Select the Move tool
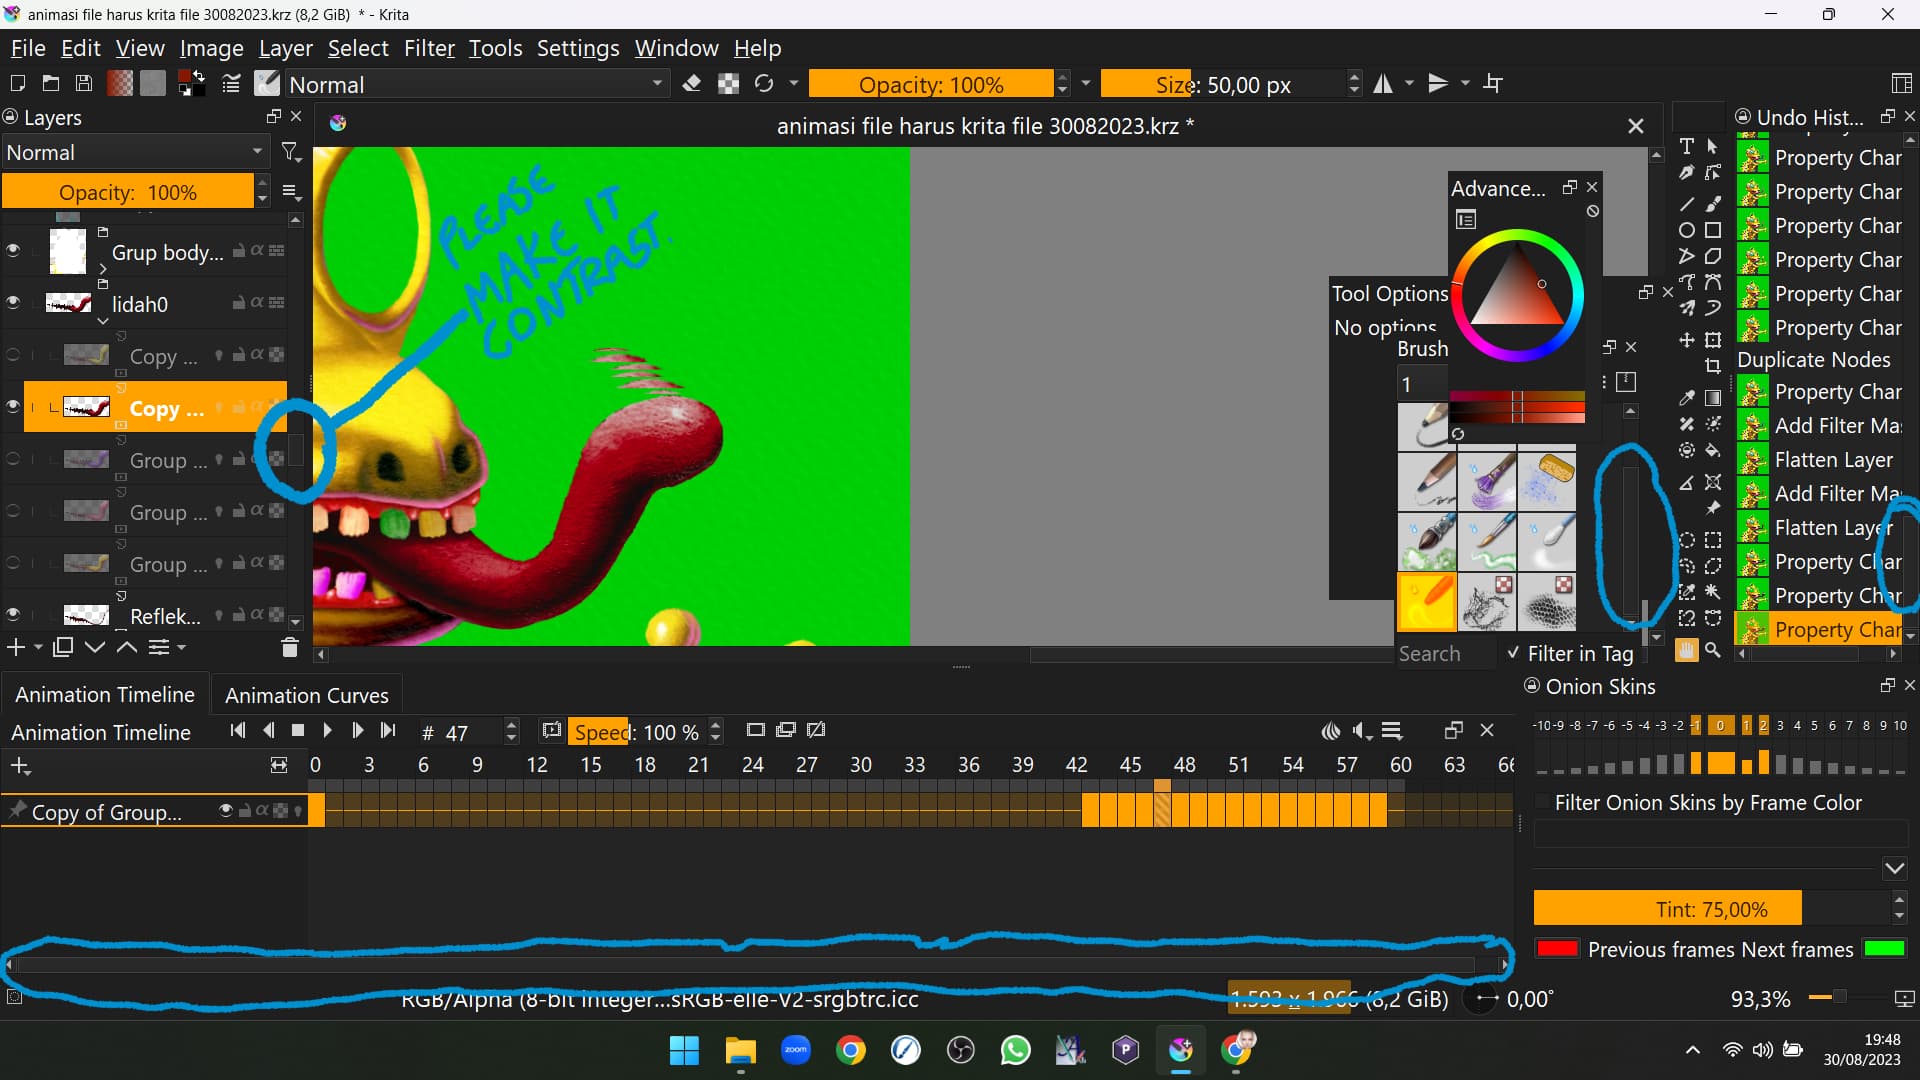1920x1080 pixels. click(x=1687, y=340)
